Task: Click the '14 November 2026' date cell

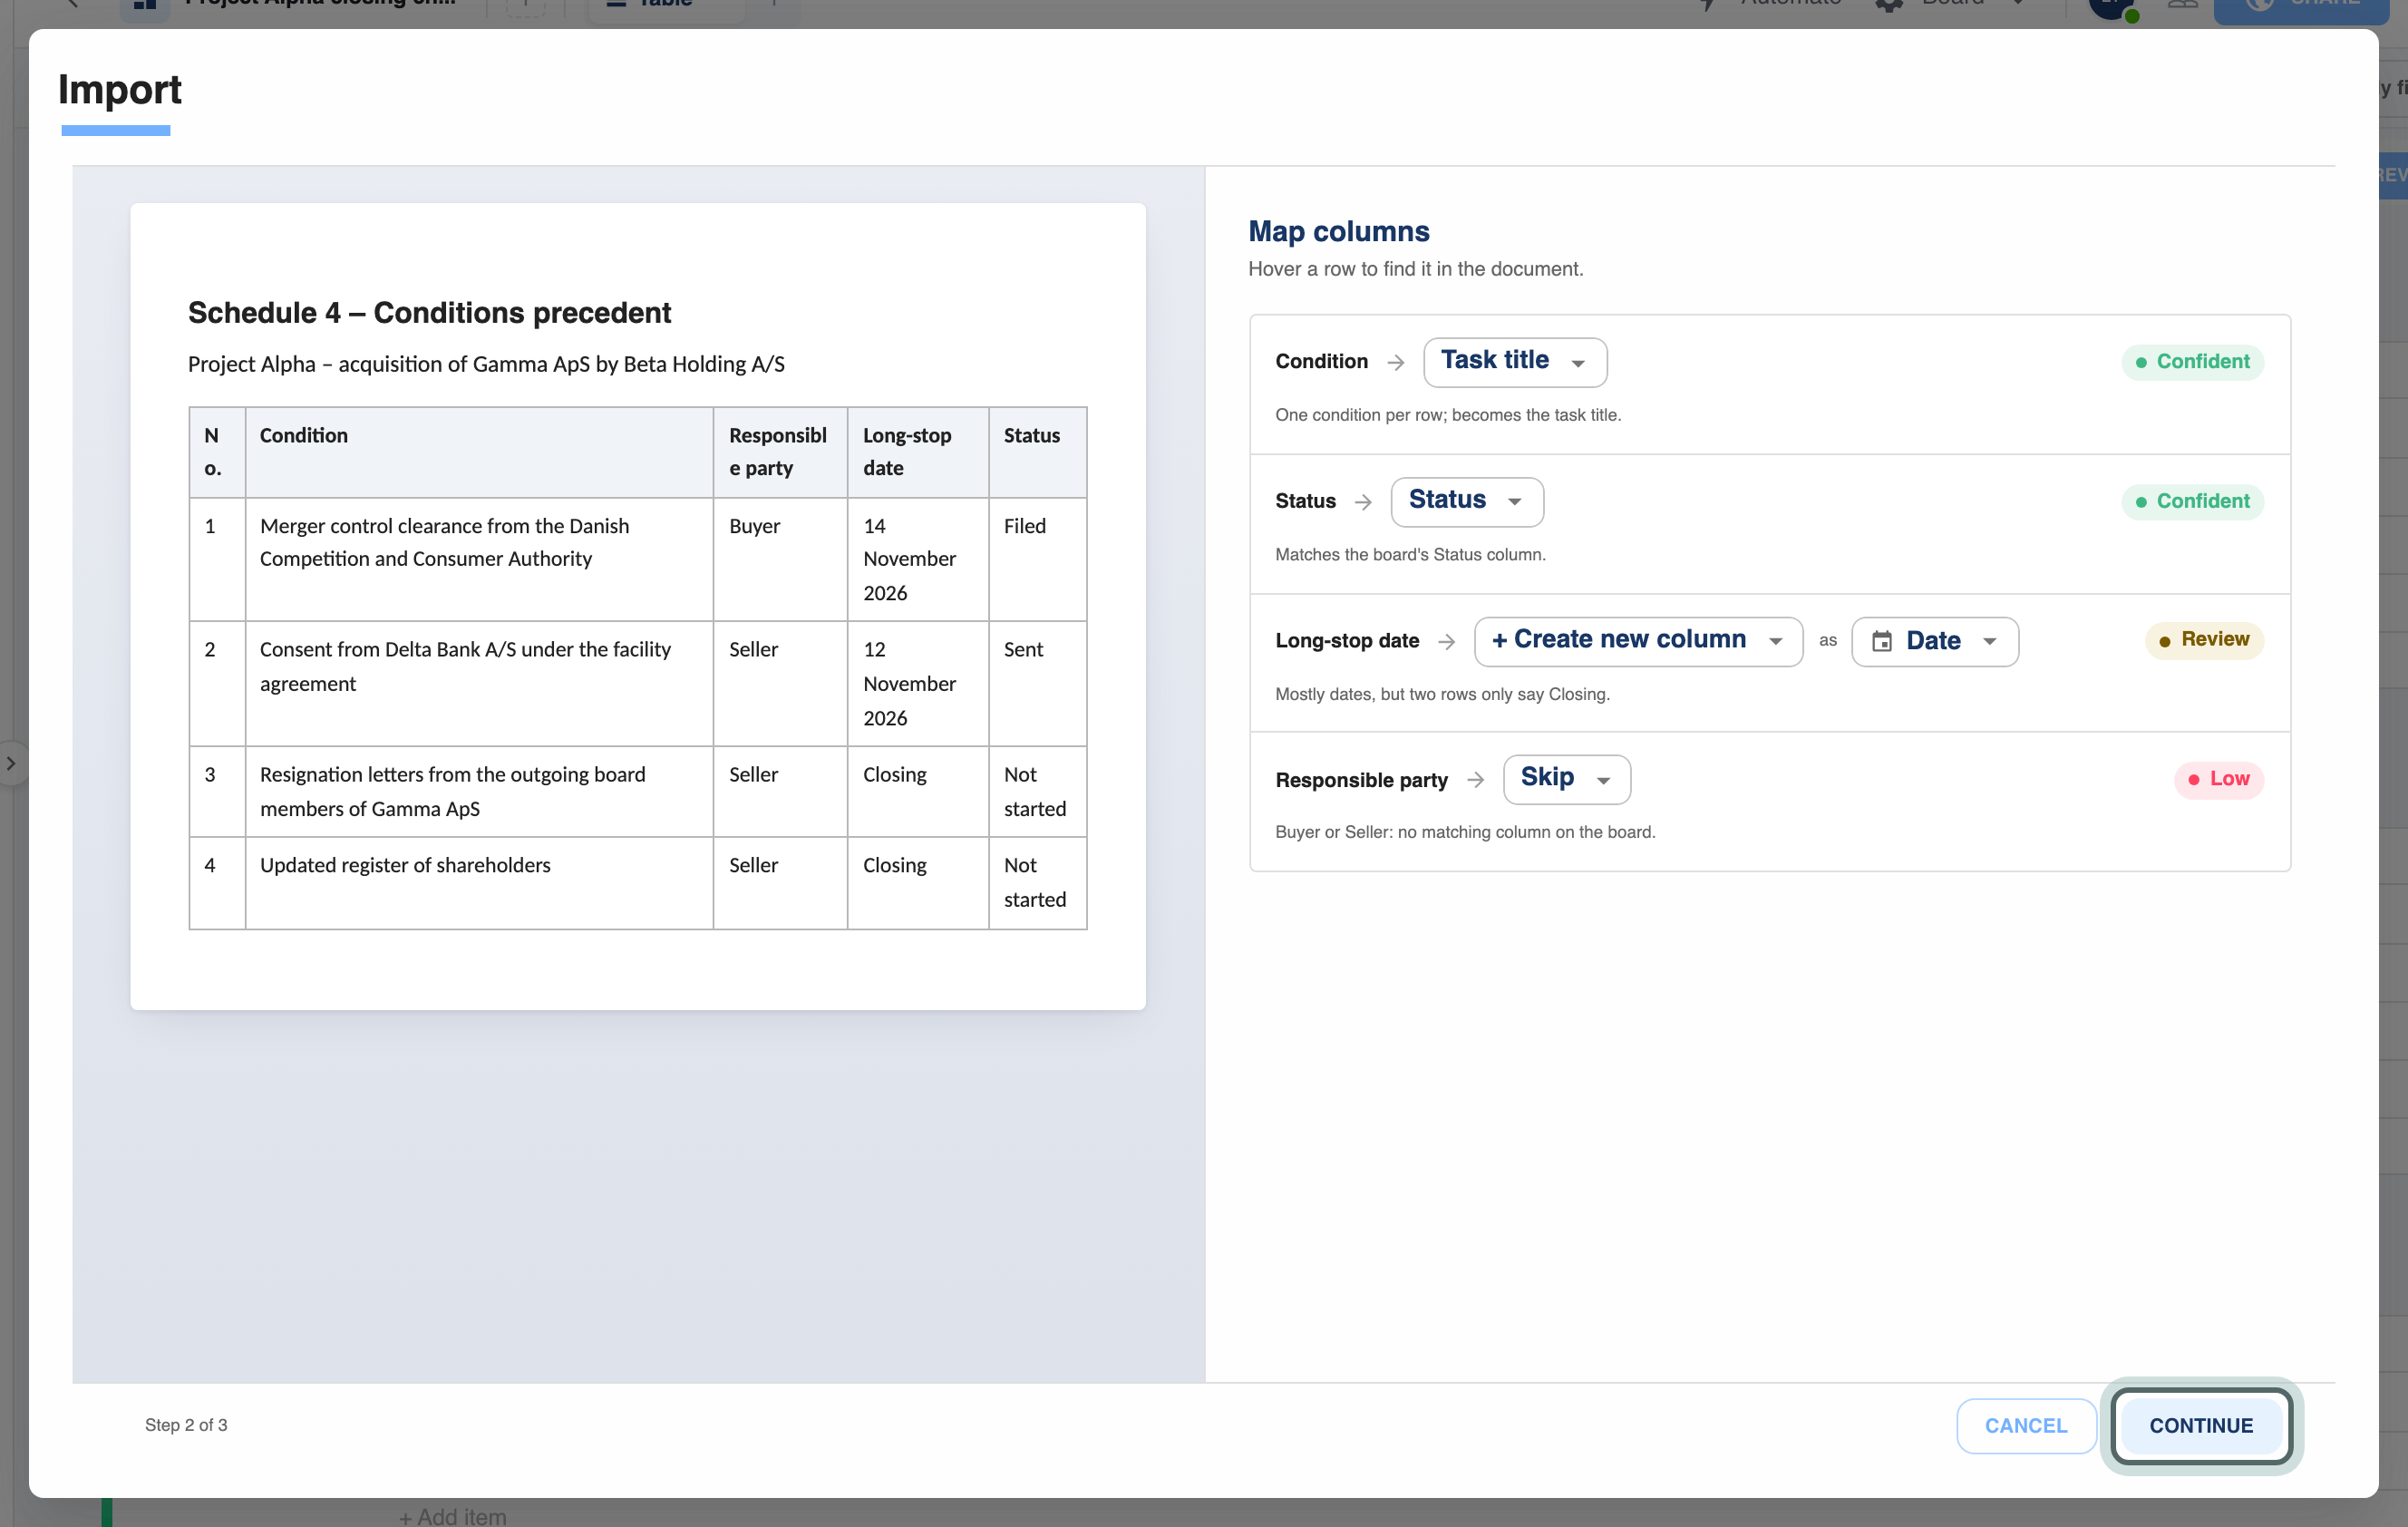Action: coord(918,559)
